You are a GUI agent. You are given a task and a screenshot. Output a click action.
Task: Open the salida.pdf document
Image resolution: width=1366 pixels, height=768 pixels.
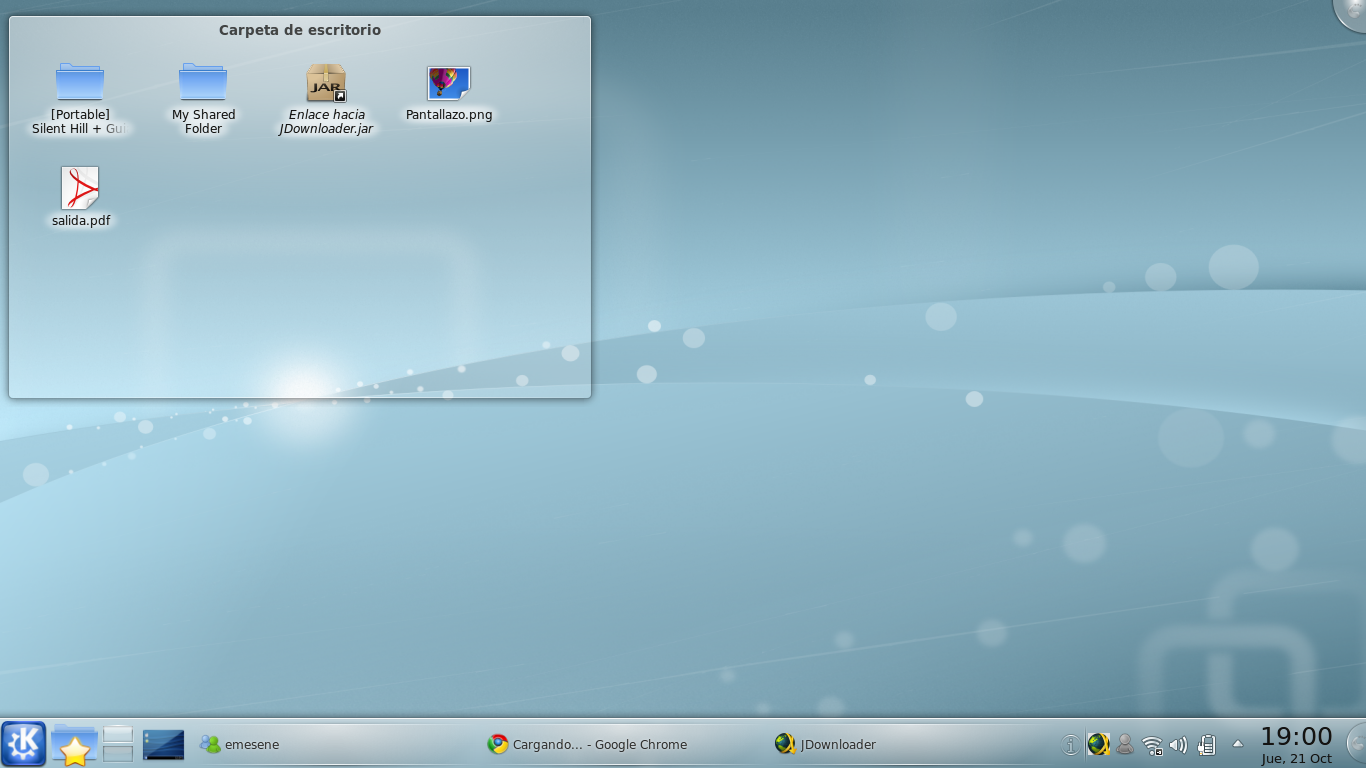pos(81,197)
